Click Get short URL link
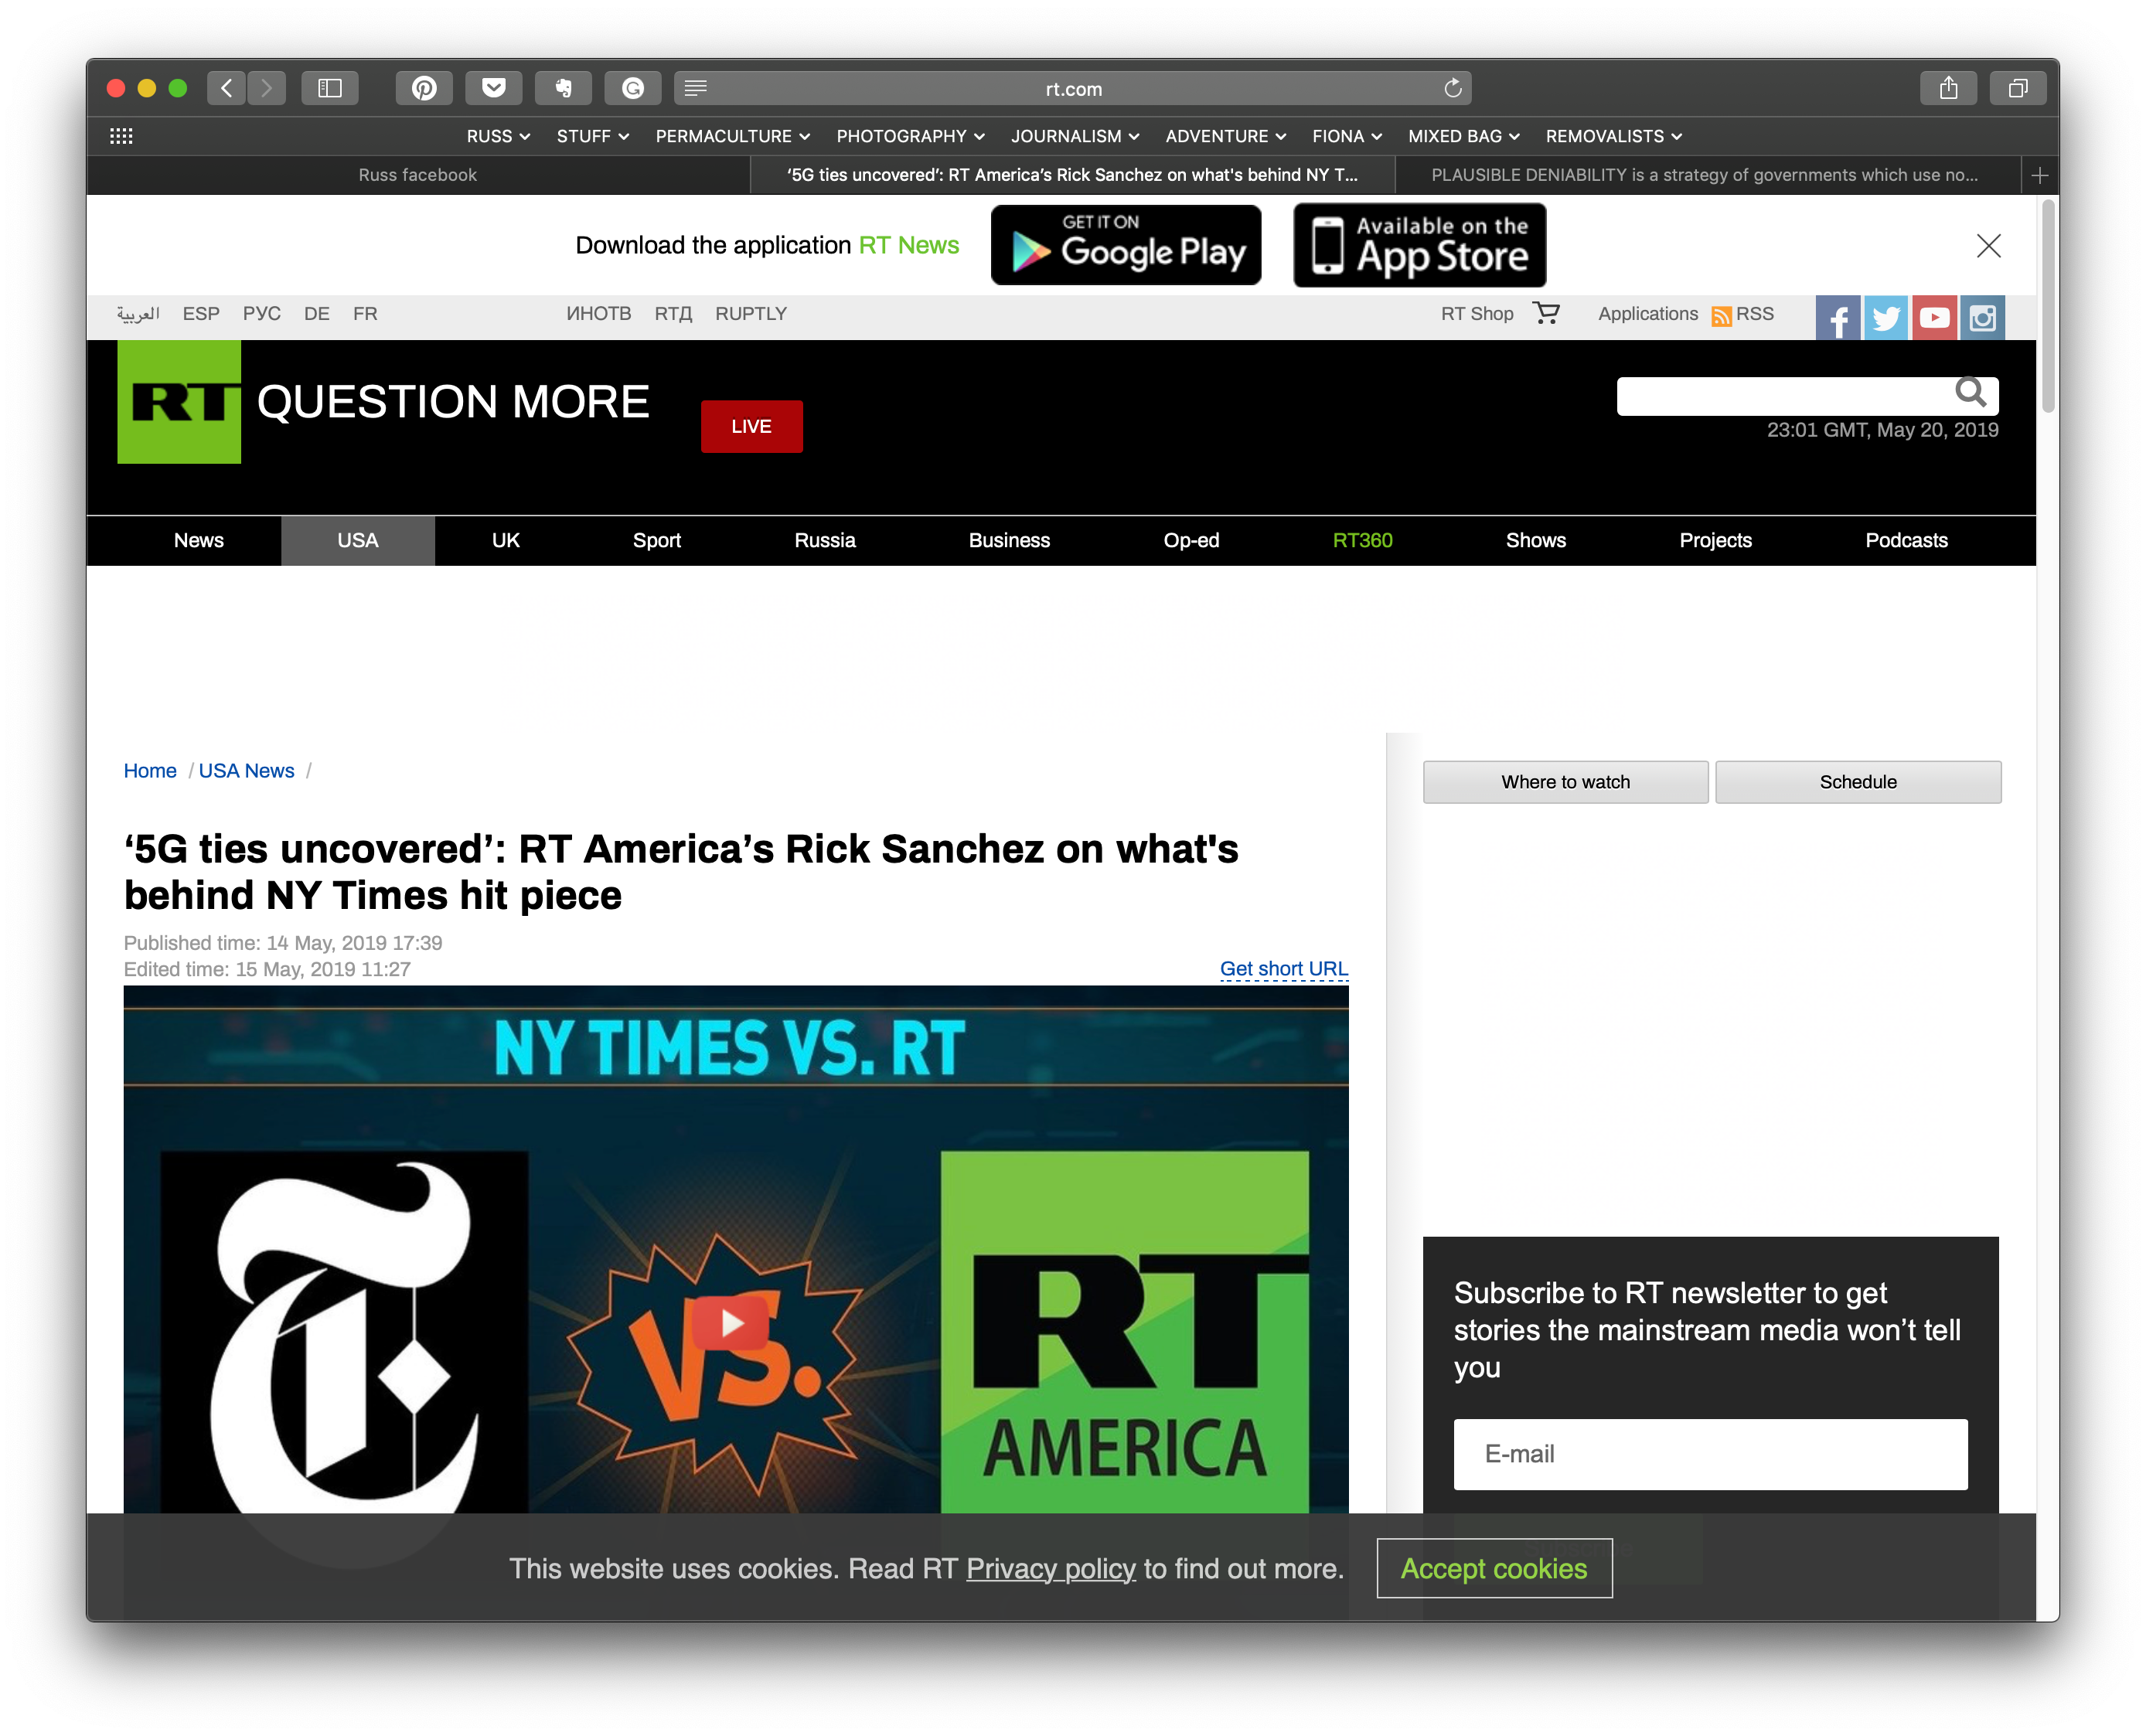This screenshot has height=1736, width=2146. 1284,968
